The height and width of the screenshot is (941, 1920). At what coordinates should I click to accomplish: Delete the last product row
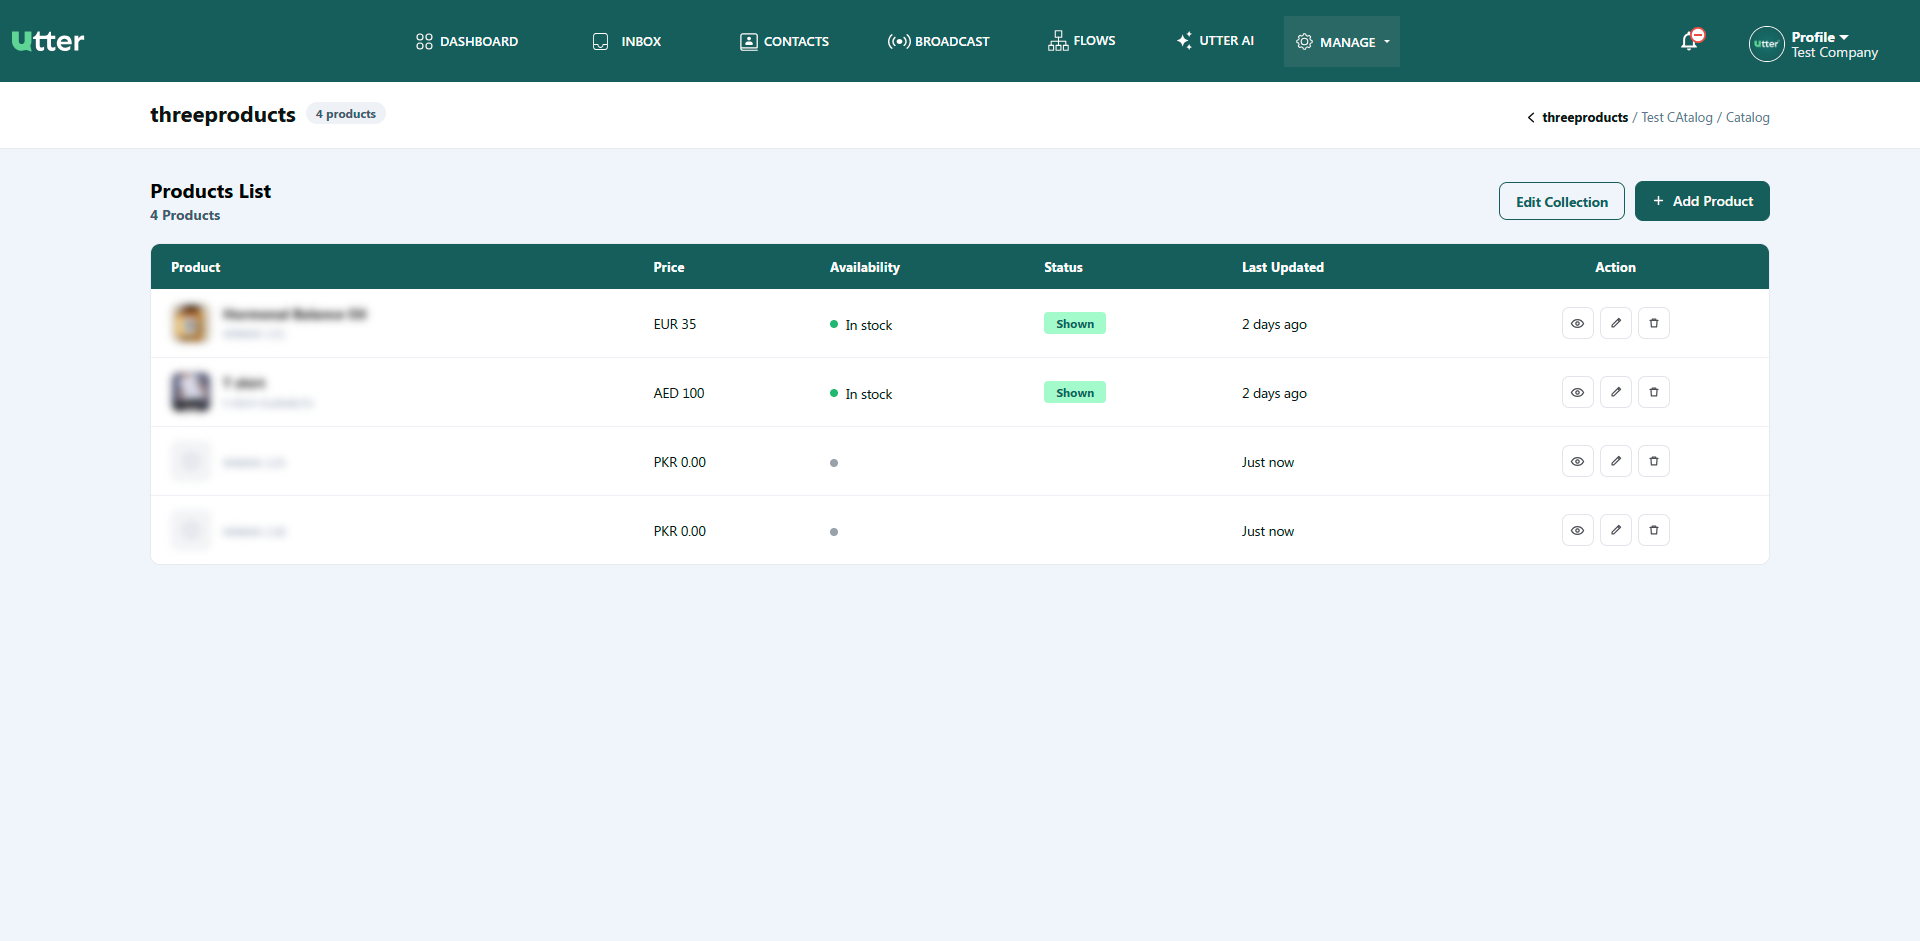(x=1653, y=531)
